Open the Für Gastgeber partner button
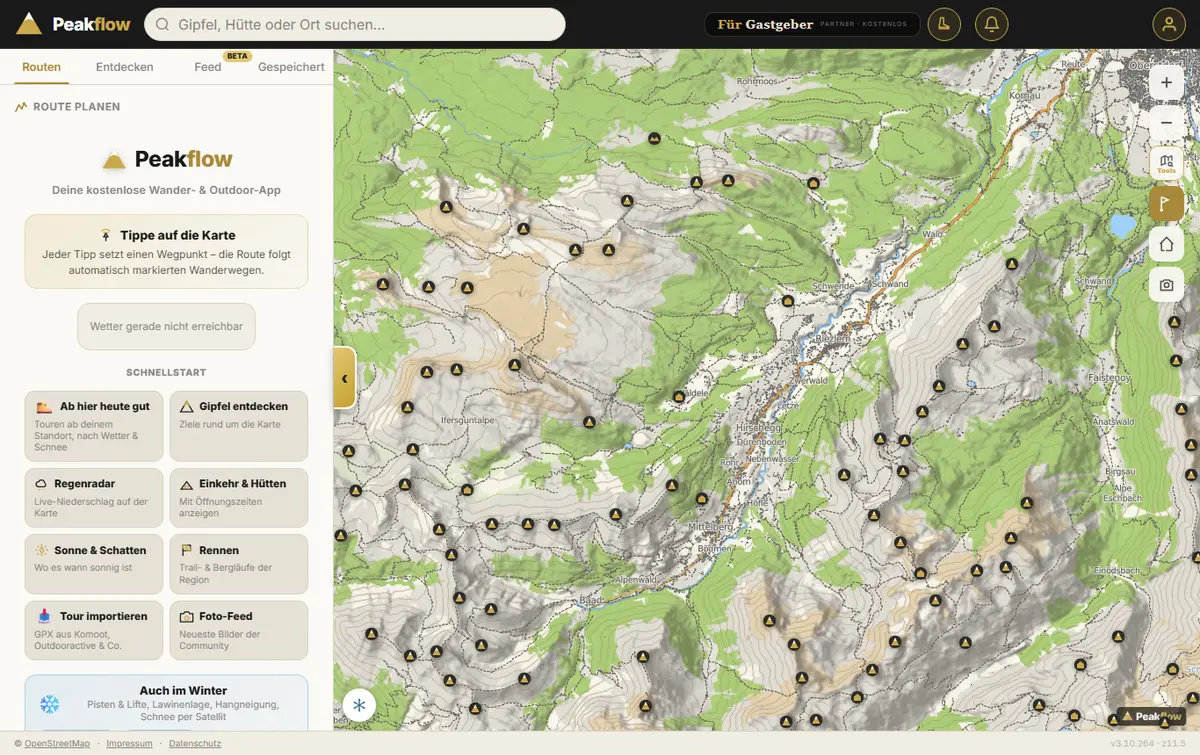The image size is (1200, 755). point(811,24)
